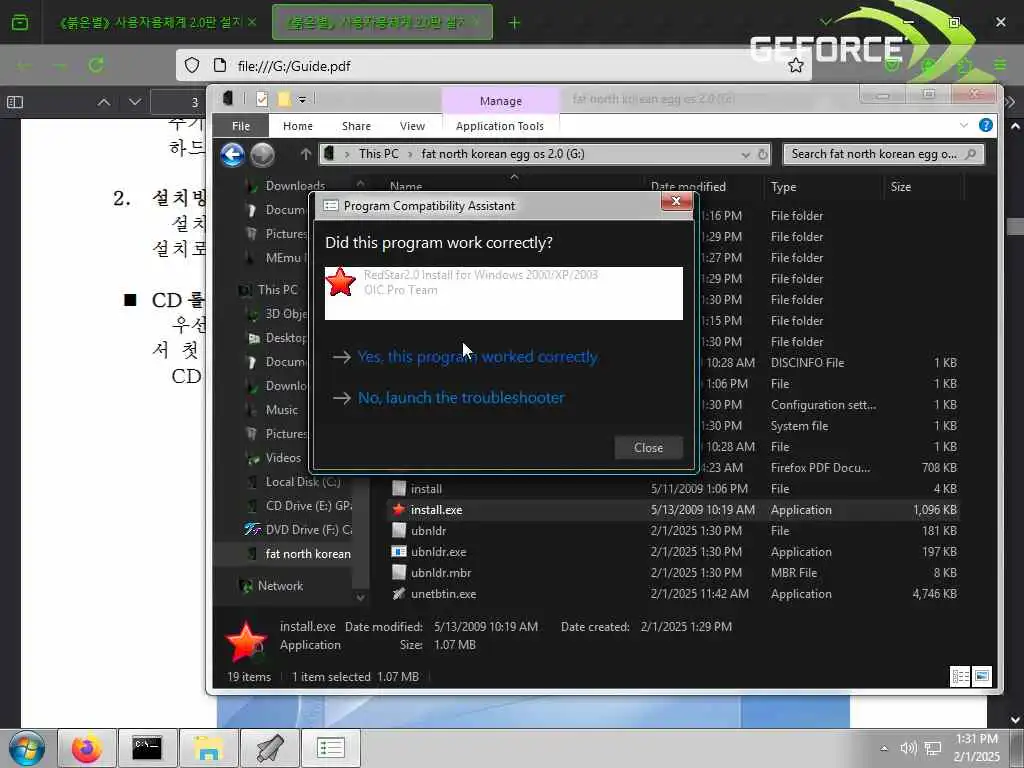Click Windows Start orb
Viewport: 1024px width, 768px height.
(x=27, y=748)
